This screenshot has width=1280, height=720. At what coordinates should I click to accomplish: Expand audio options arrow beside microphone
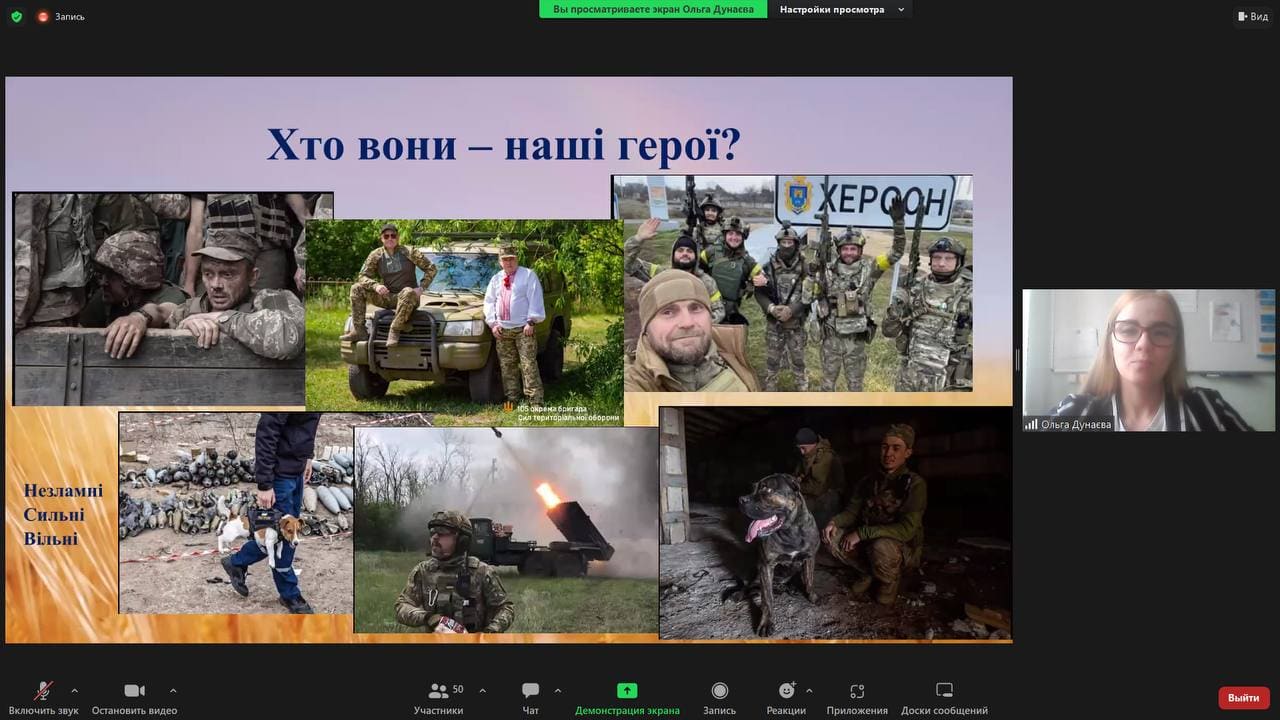74,690
